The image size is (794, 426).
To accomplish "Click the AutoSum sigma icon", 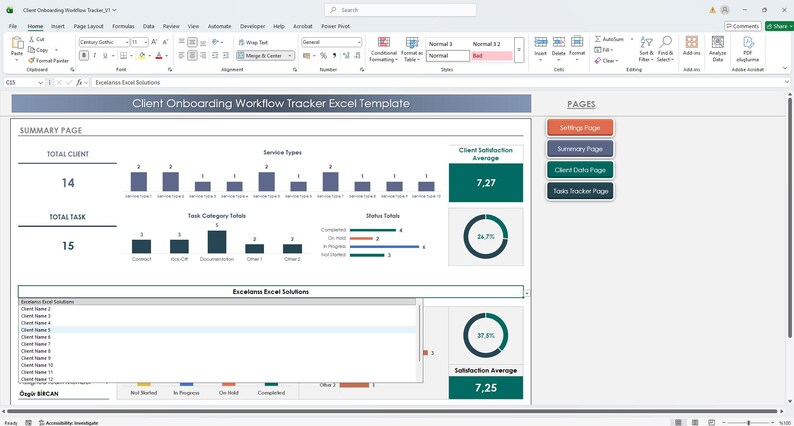I will point(598,39).
